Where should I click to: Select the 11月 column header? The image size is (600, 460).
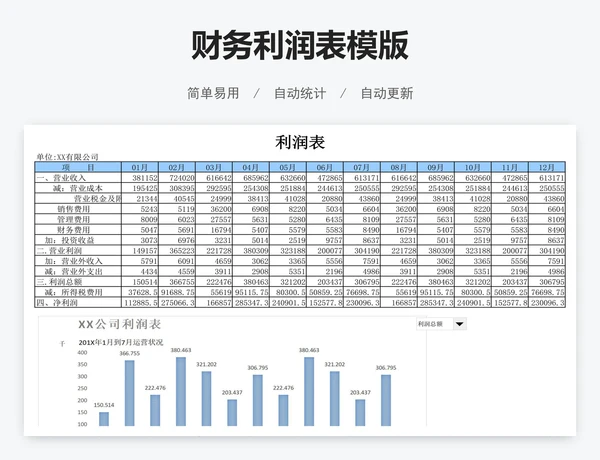click(x=510, y=167)
